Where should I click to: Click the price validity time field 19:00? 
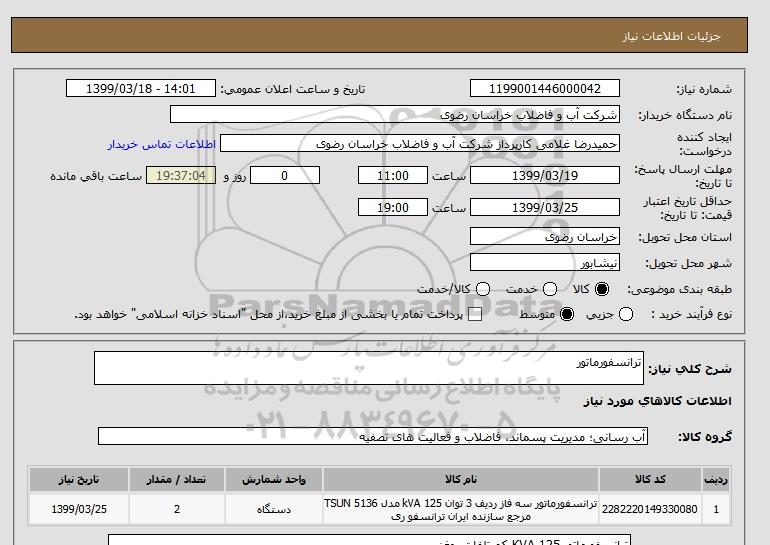393,207
